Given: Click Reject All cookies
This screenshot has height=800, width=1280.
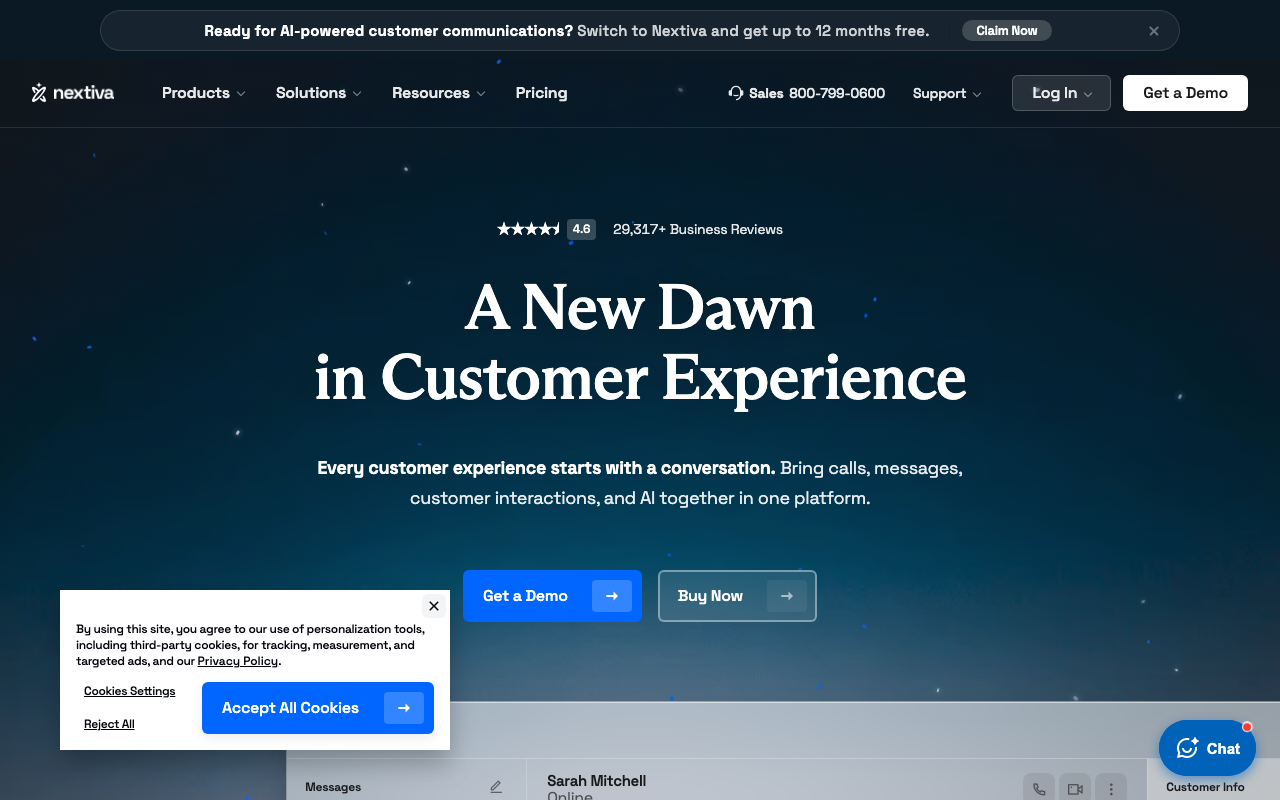Looking at the screenshot, I should tap(109, 724).
